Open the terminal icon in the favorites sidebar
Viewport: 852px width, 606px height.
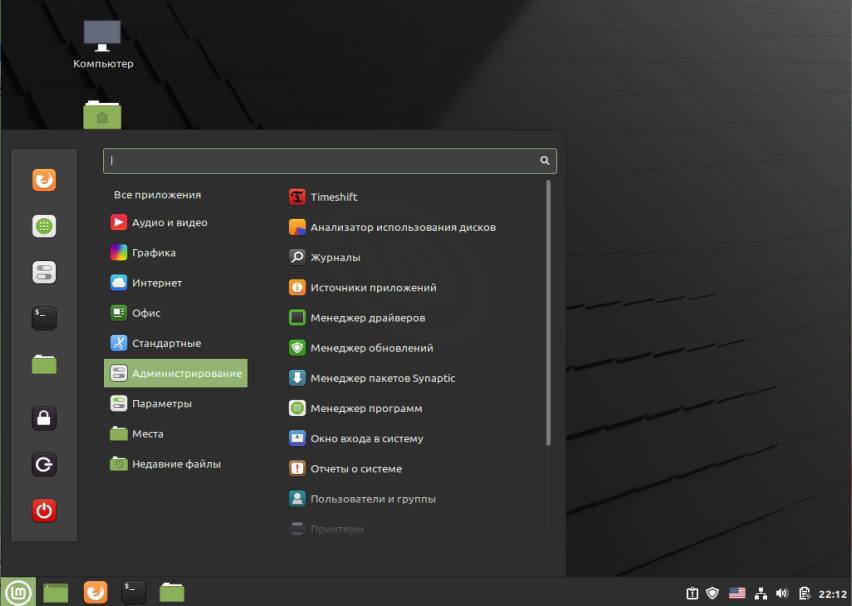click(44, 318)
